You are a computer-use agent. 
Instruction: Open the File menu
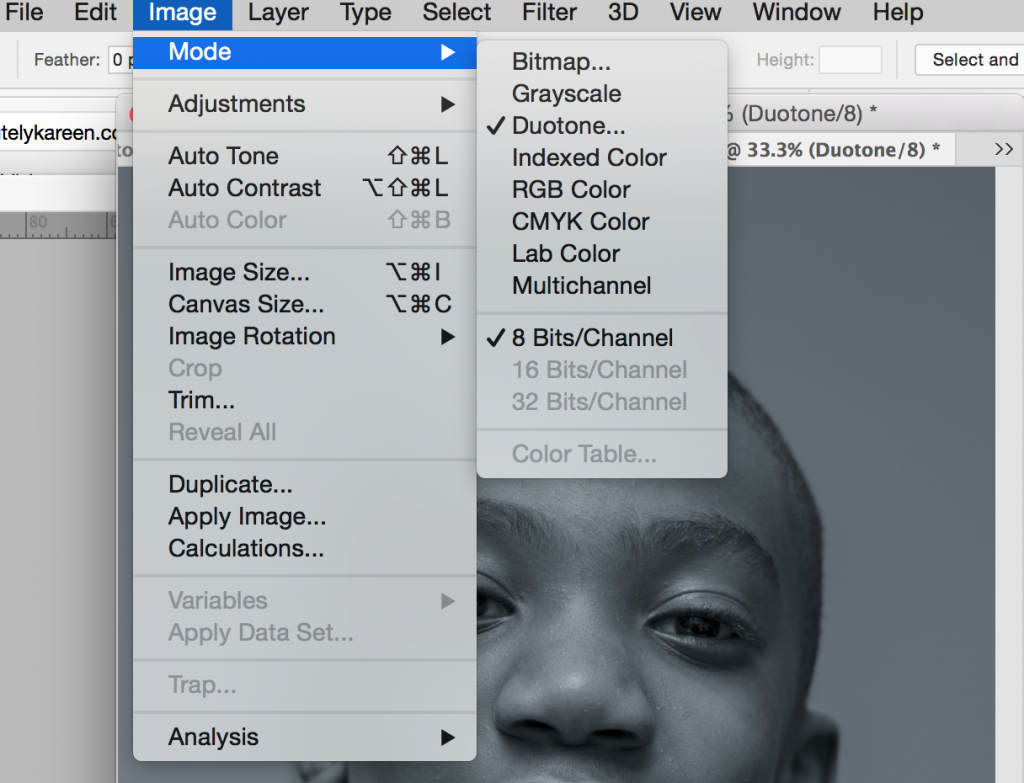pyautogui.click(x=22, y=12)
